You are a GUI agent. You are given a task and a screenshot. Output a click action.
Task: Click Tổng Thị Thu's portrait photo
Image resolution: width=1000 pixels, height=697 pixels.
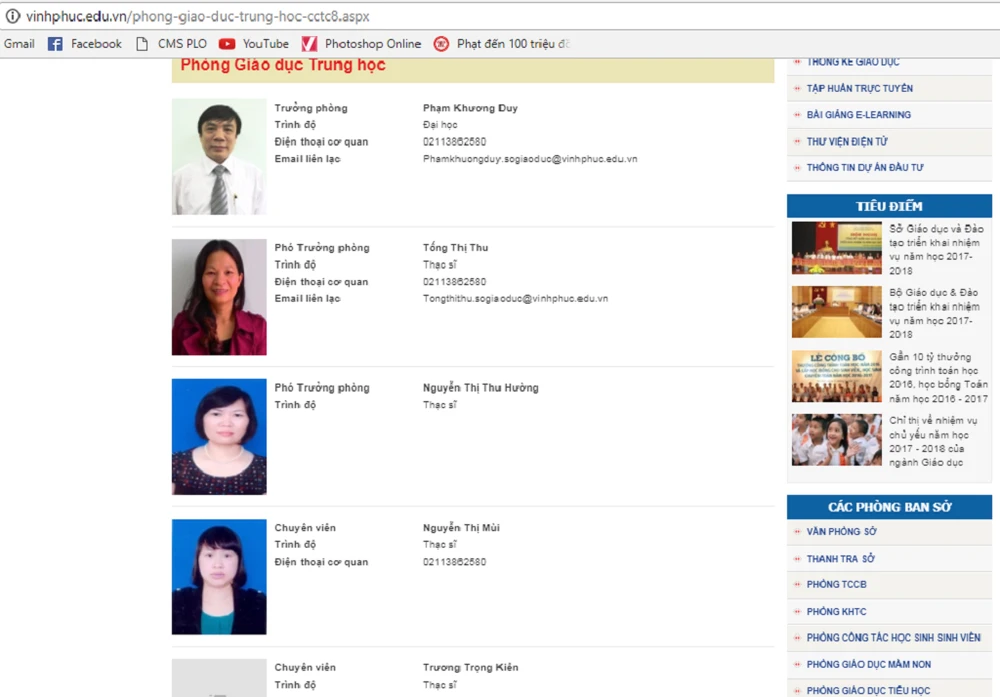coord(219,297)
